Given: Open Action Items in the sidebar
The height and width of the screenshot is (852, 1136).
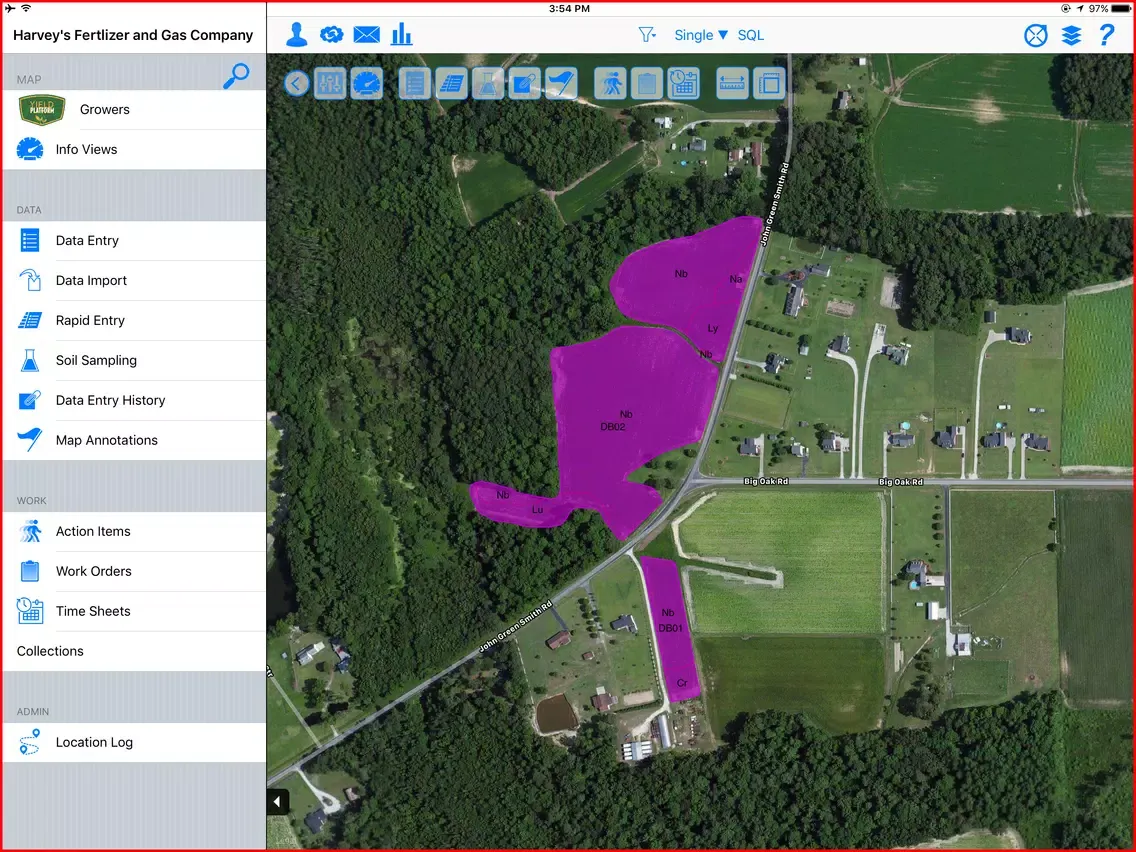Looking at the screenshot, I should [x=134, y=531].
